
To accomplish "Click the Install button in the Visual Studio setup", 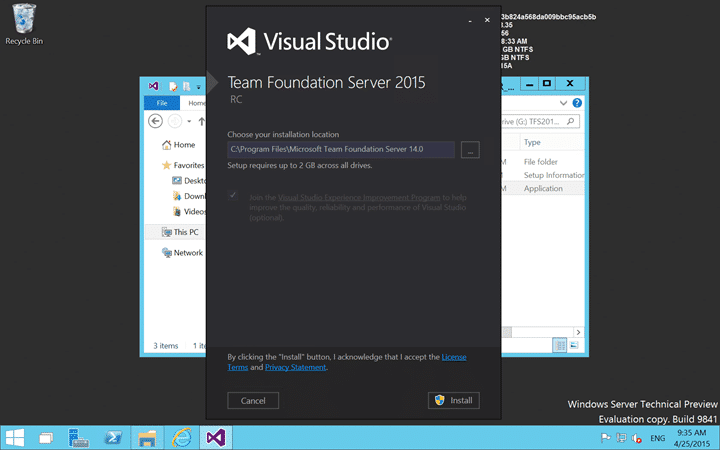I will [x=454, y=400].
